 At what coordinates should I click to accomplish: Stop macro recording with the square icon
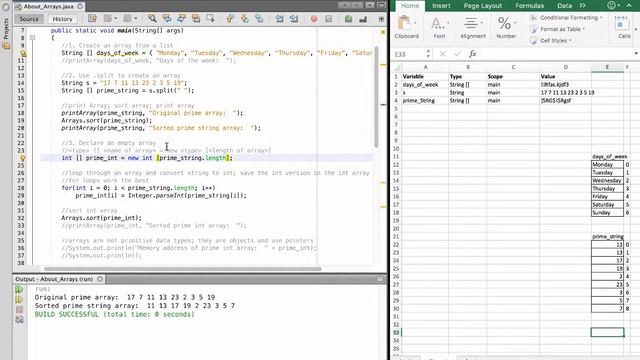click(x=329, y=19)
